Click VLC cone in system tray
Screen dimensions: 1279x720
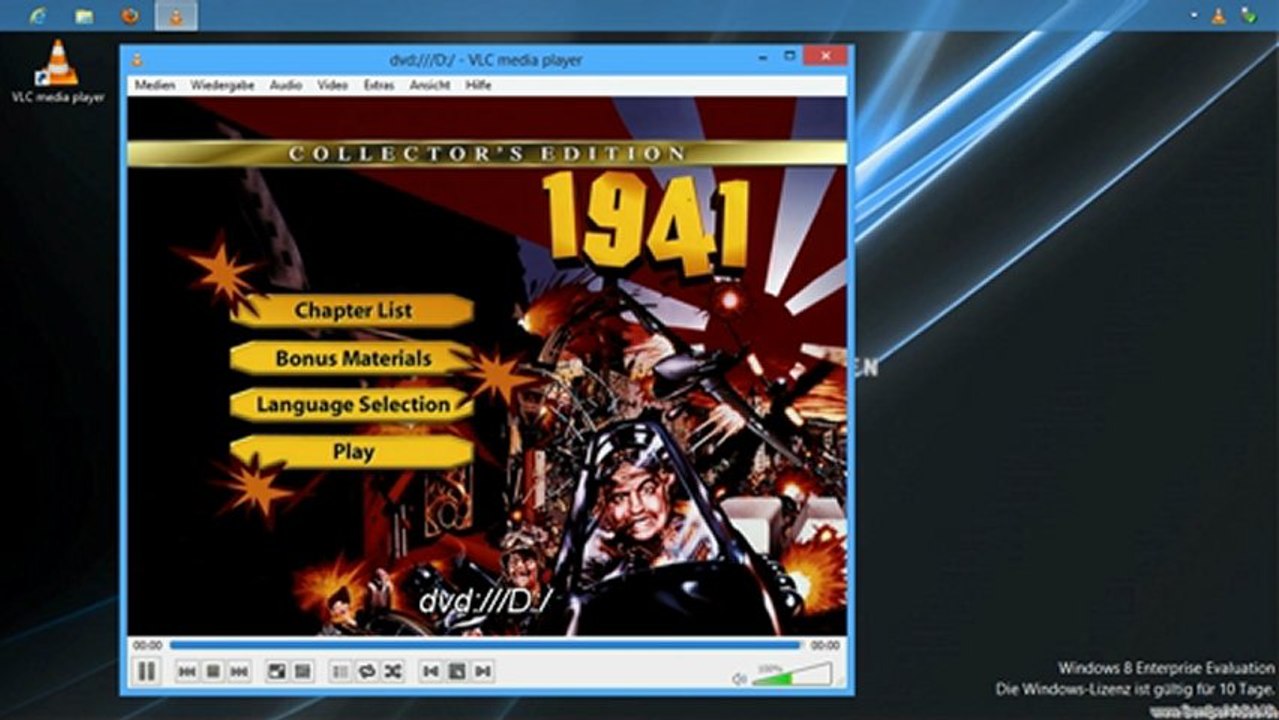pos(1218,16)
